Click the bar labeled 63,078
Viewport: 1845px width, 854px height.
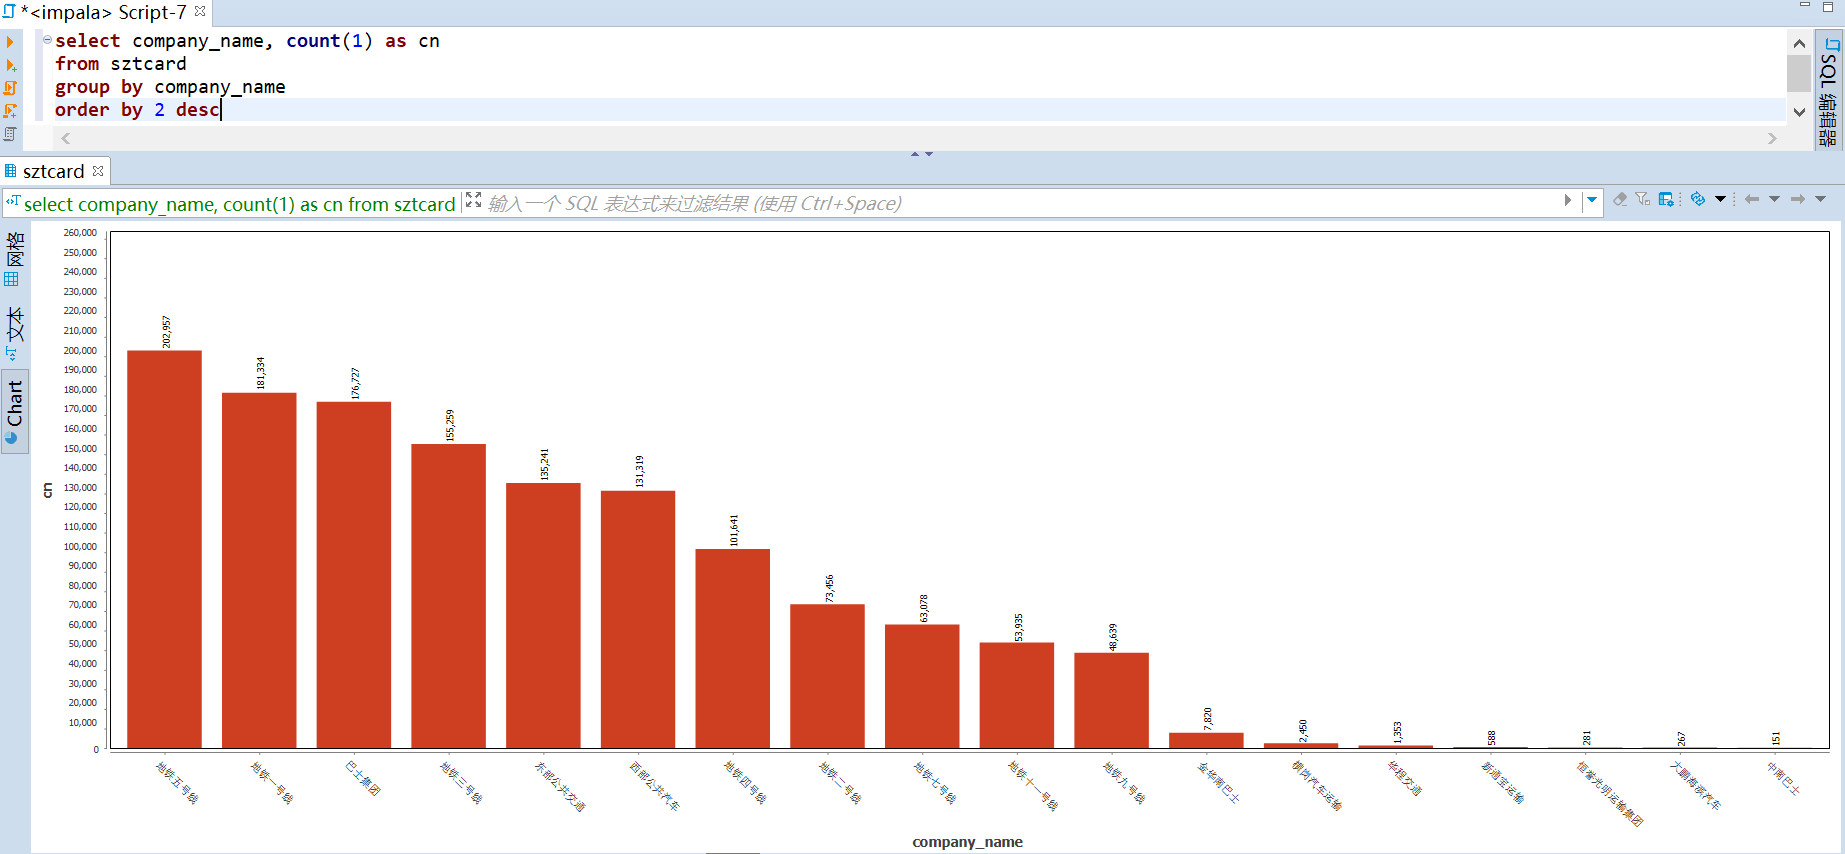pos(922,686)
